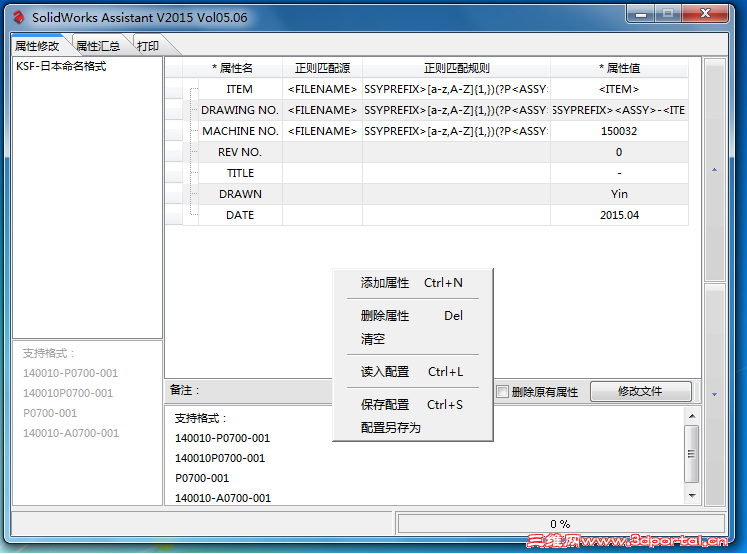
Task: Maximize the SolidWorks Assistant window
Action: pos(668,14)
